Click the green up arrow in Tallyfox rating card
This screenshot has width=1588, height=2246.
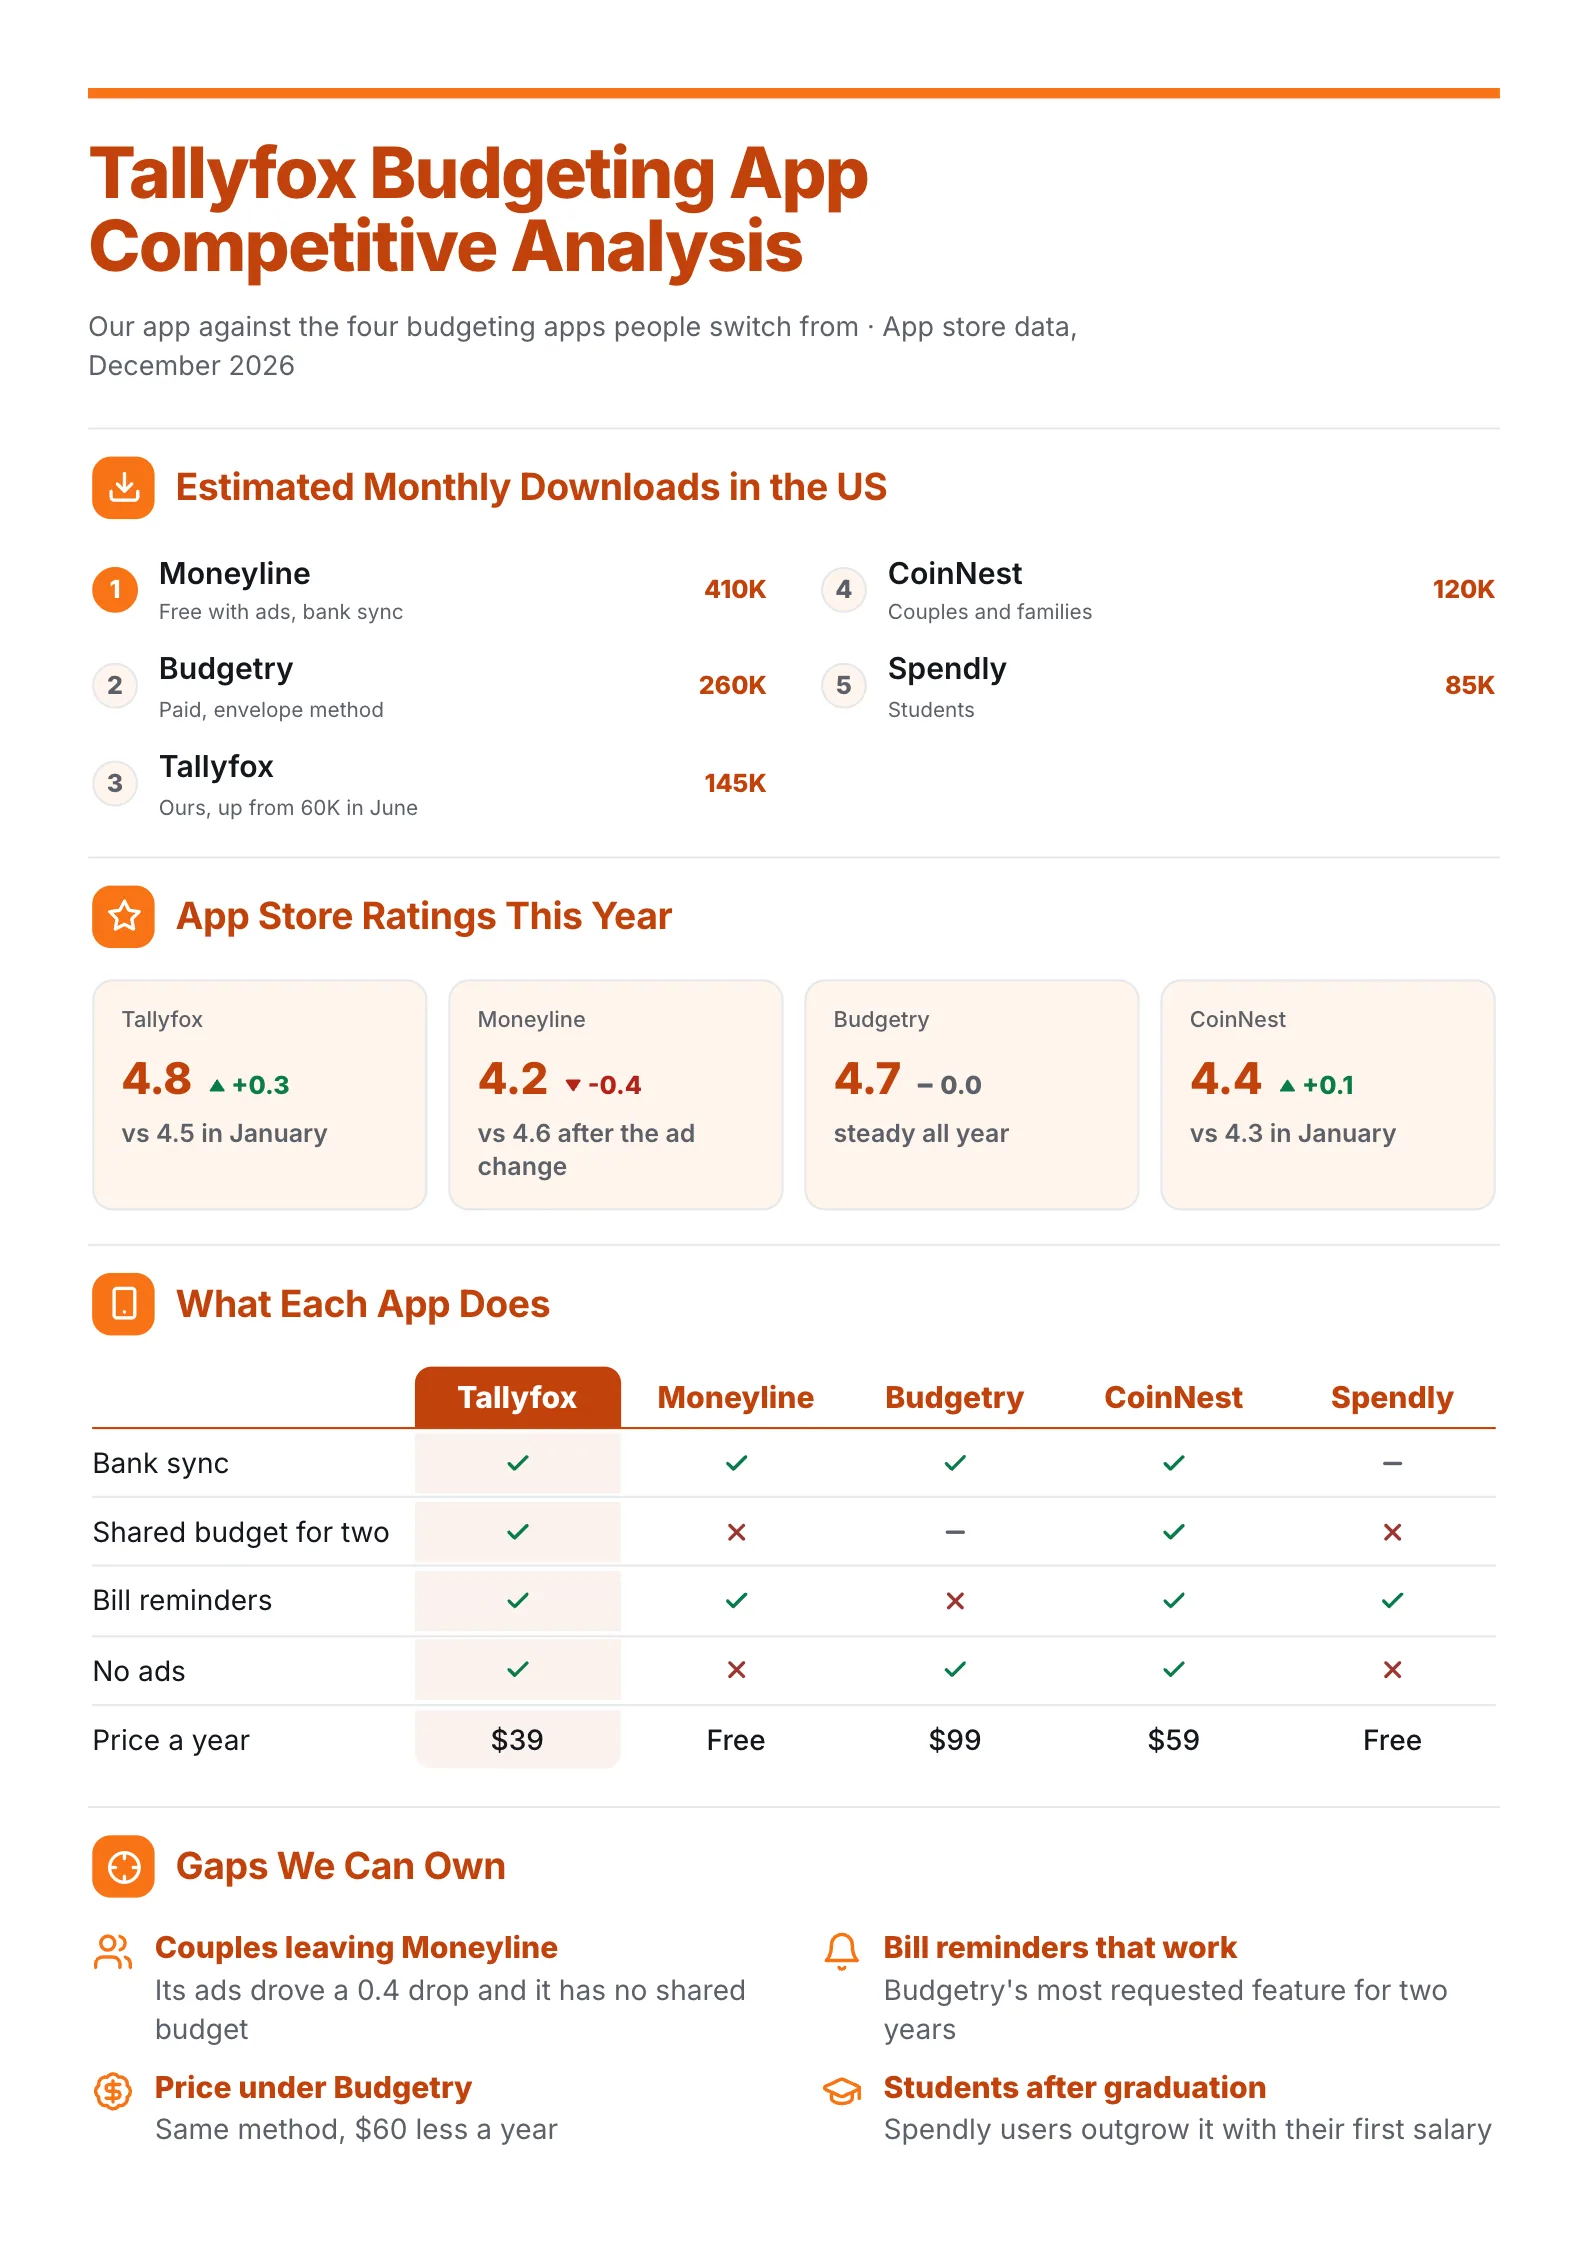217,1085
